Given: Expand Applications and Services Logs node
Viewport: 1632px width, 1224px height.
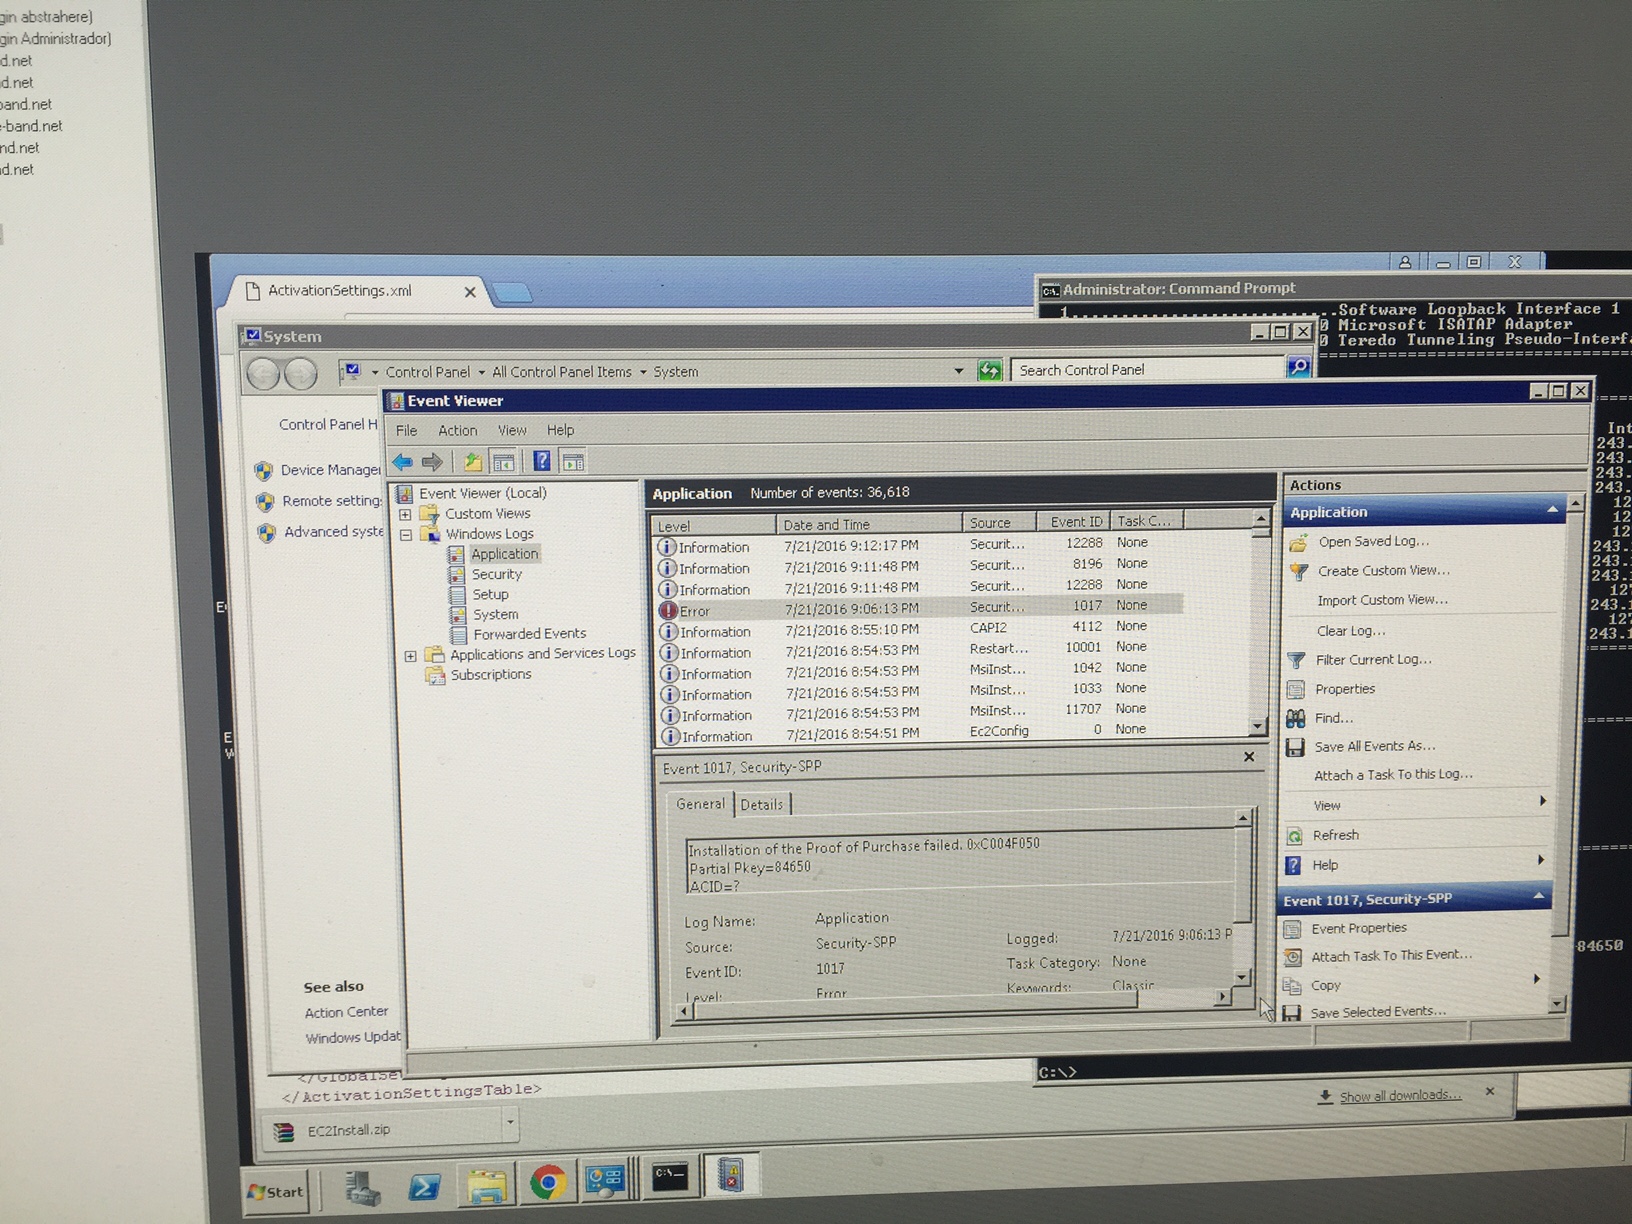Looking at the screenshot, I should point(410,656).
